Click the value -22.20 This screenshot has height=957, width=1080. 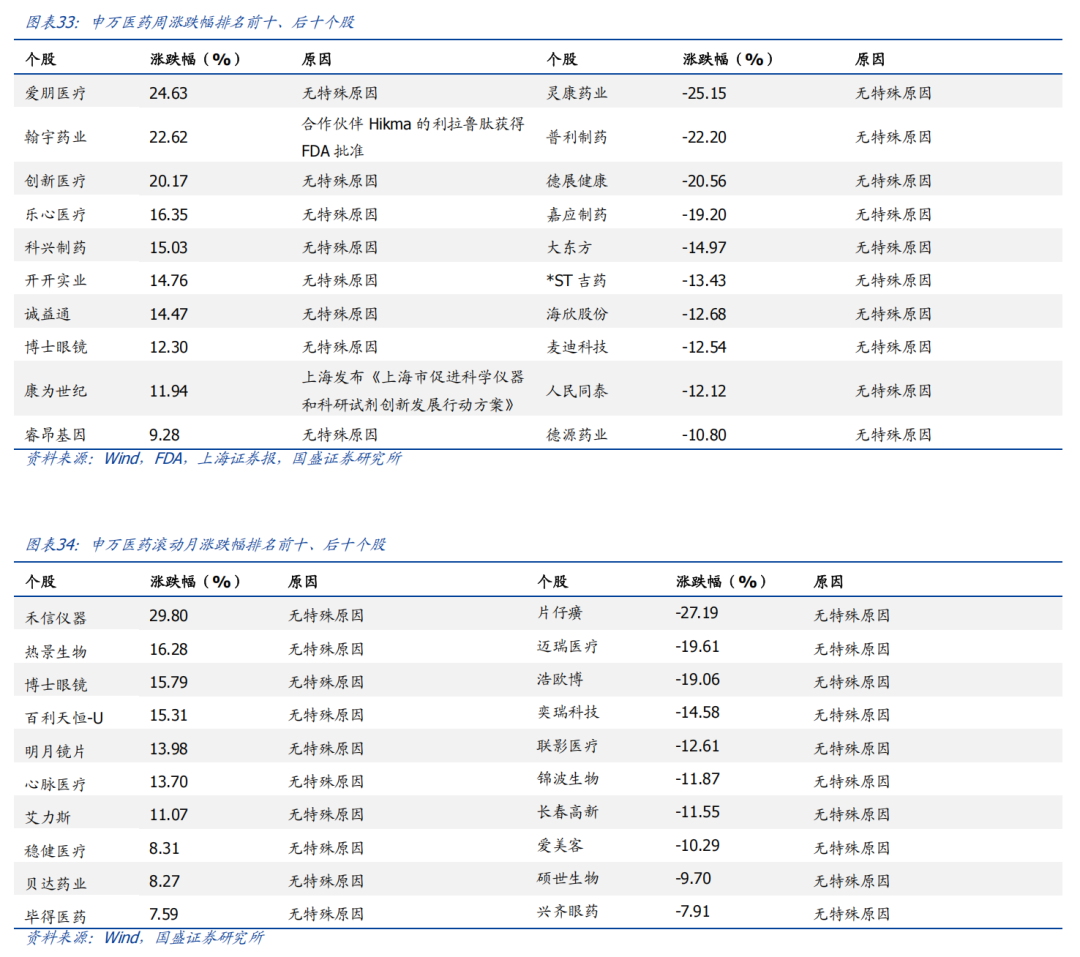(x=704, y=137)
